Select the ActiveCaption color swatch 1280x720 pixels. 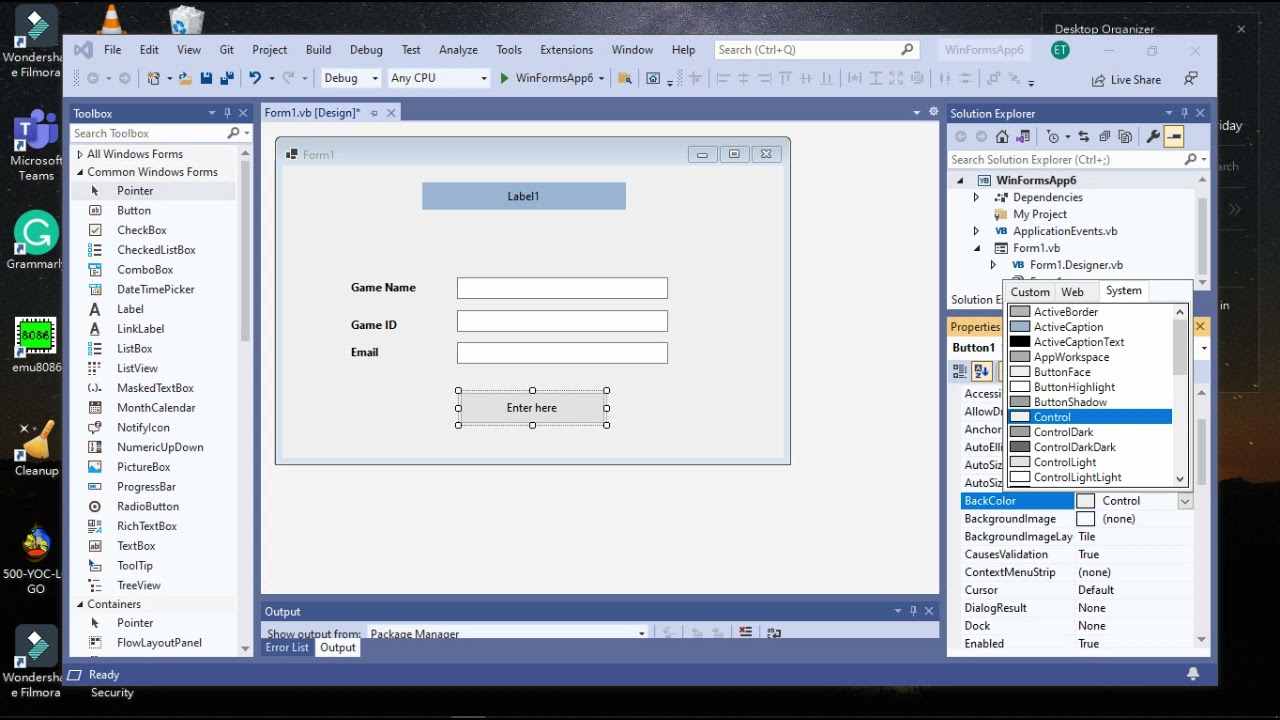pos(1020,327)
